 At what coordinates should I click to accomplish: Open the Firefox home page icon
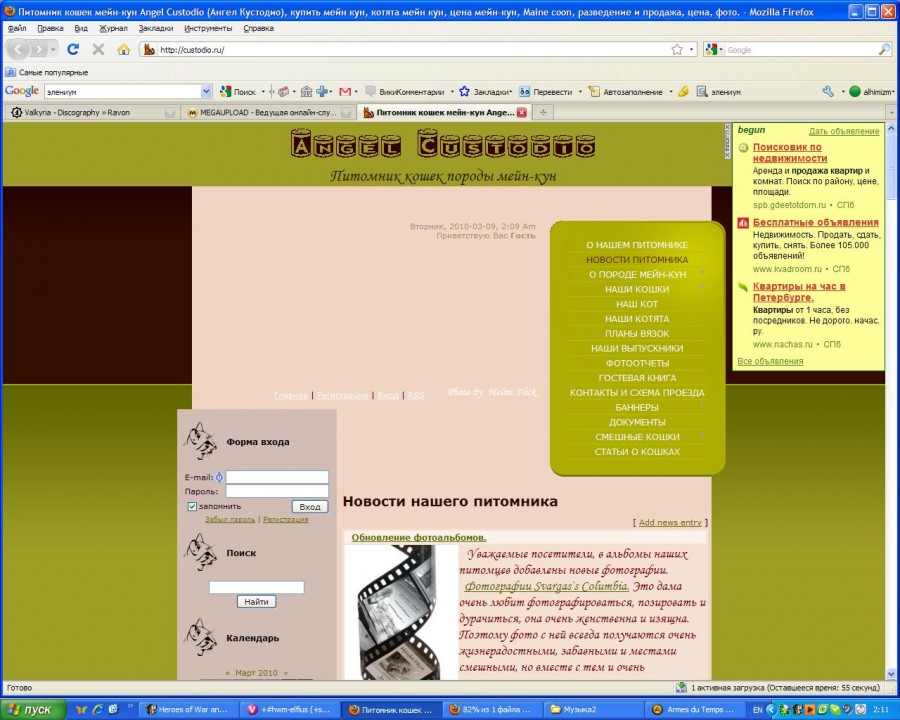tap(123, 49)
